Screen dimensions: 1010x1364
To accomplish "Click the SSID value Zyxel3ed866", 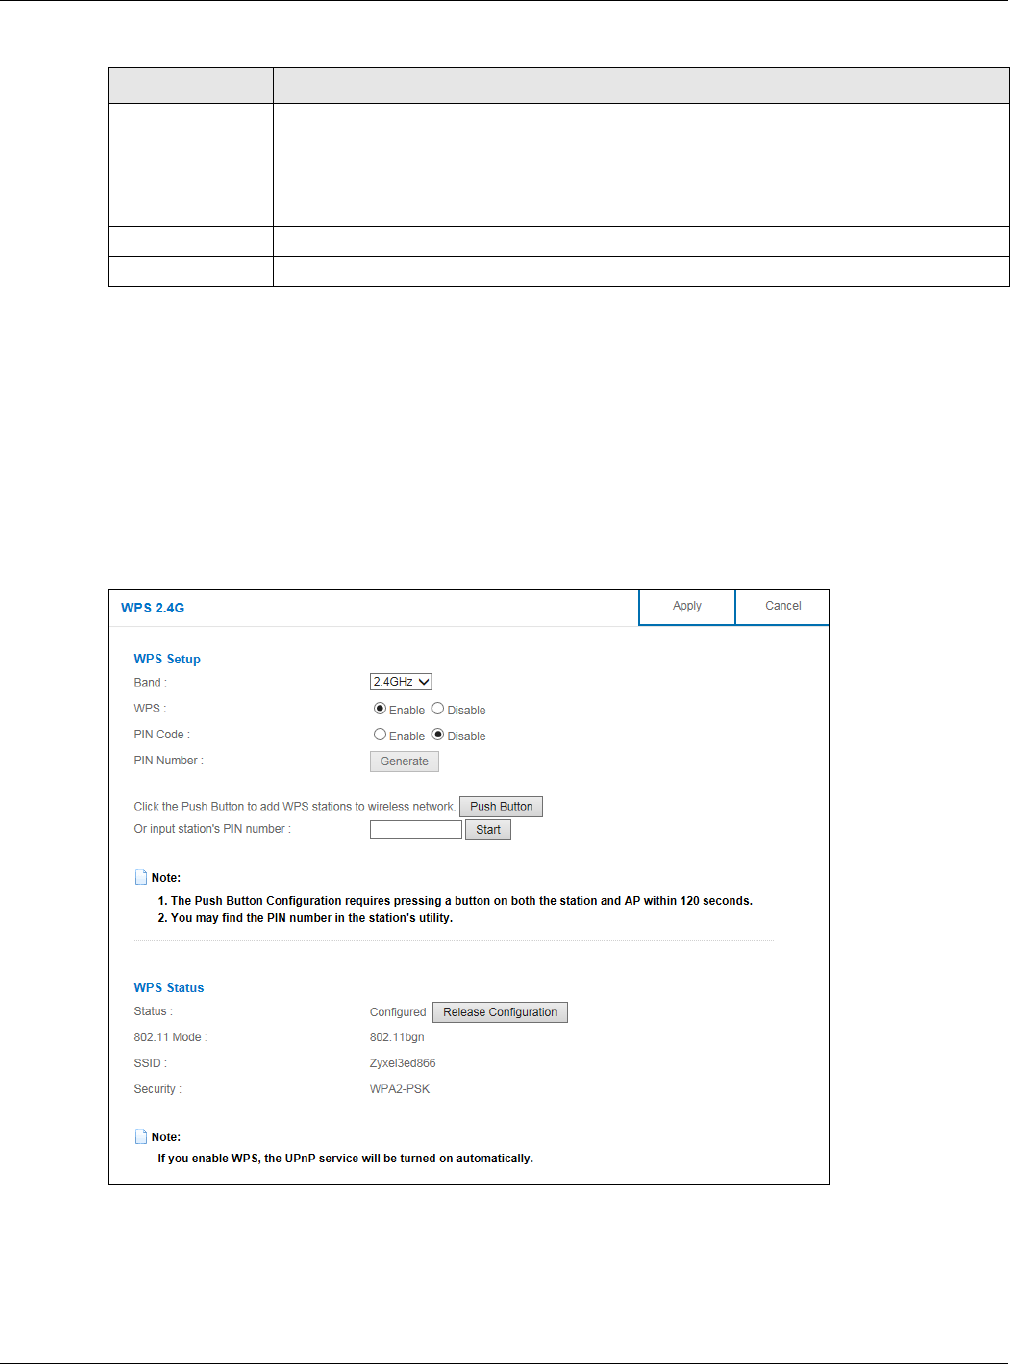I will point(403,1063).
